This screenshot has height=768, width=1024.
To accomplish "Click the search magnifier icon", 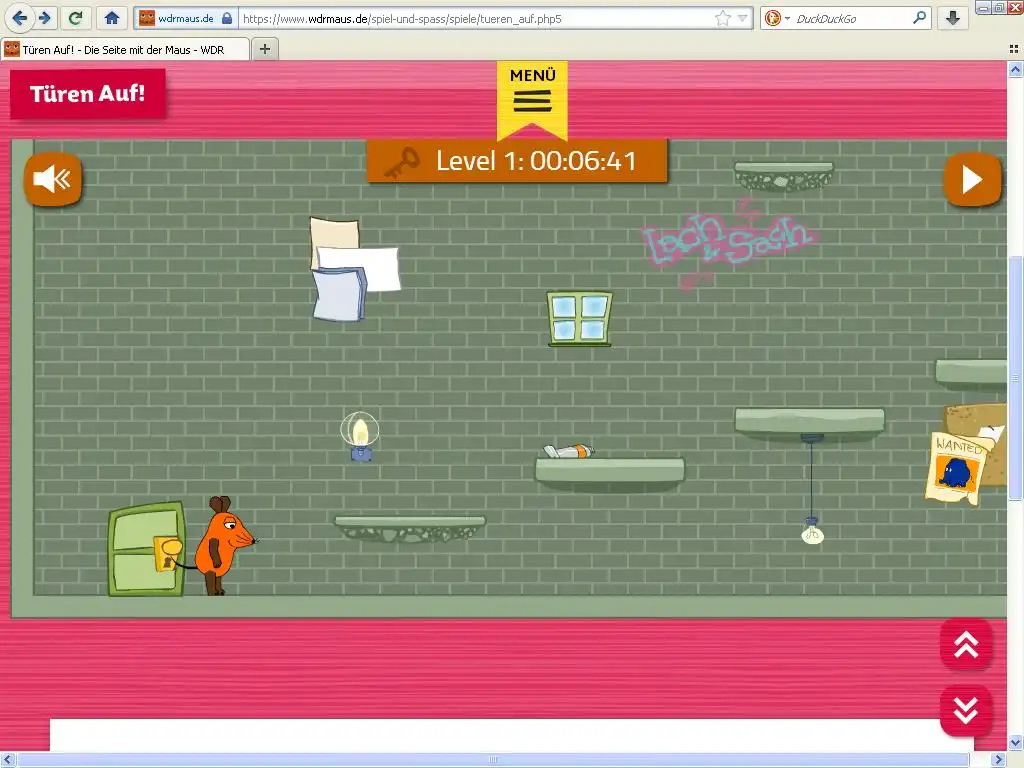I will (x=920, y=18).
